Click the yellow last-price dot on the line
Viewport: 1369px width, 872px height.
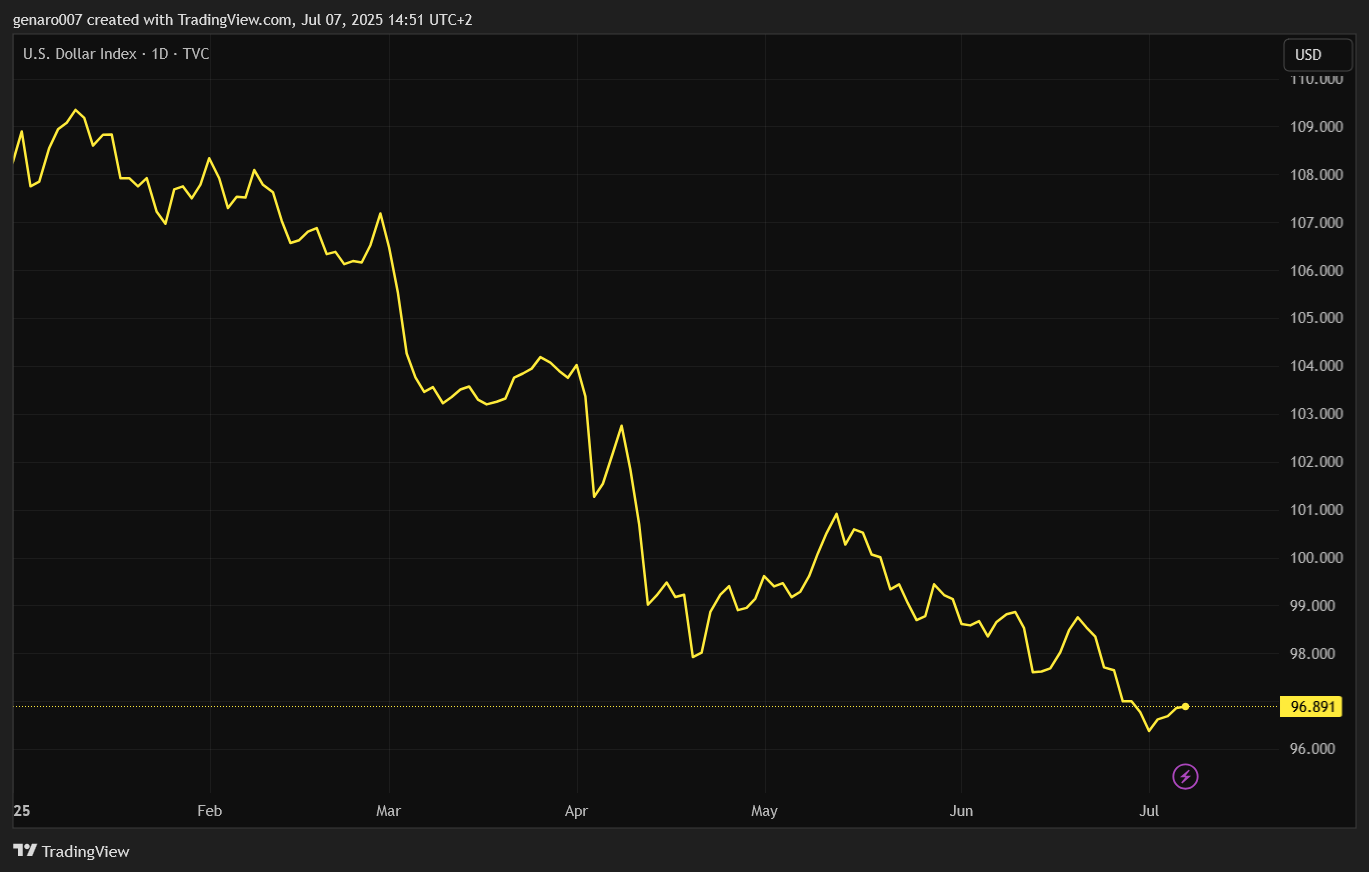pos(1185,707)
